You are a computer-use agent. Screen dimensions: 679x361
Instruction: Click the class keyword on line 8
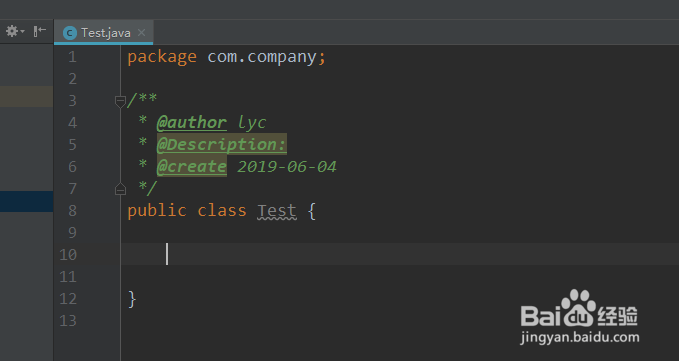(222, 211)
